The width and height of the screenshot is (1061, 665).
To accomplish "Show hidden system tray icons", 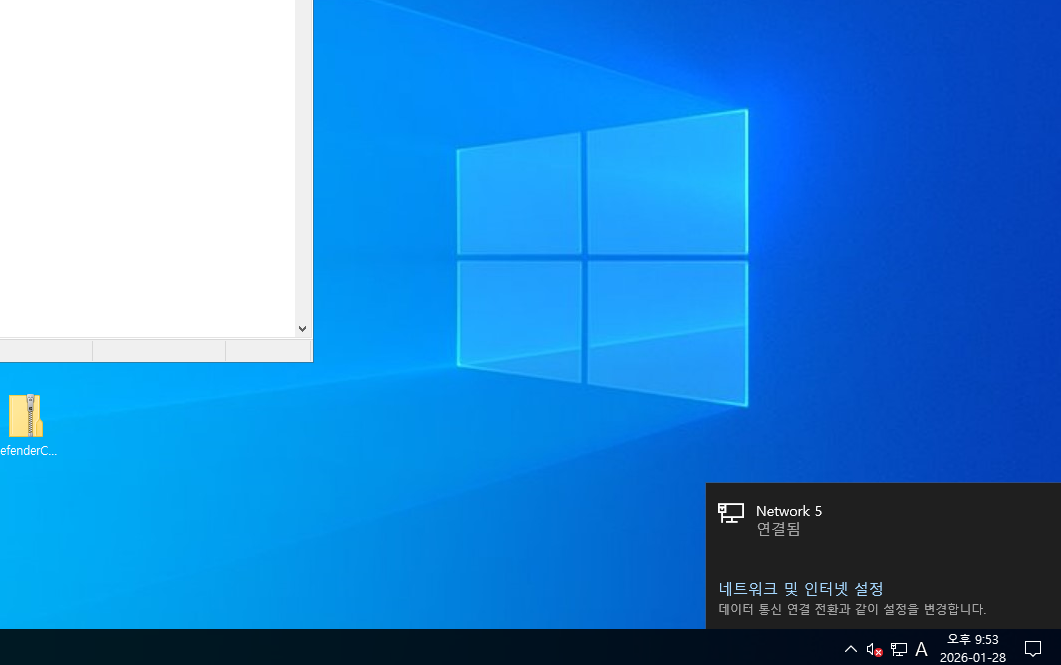I will tap(851, 649).
